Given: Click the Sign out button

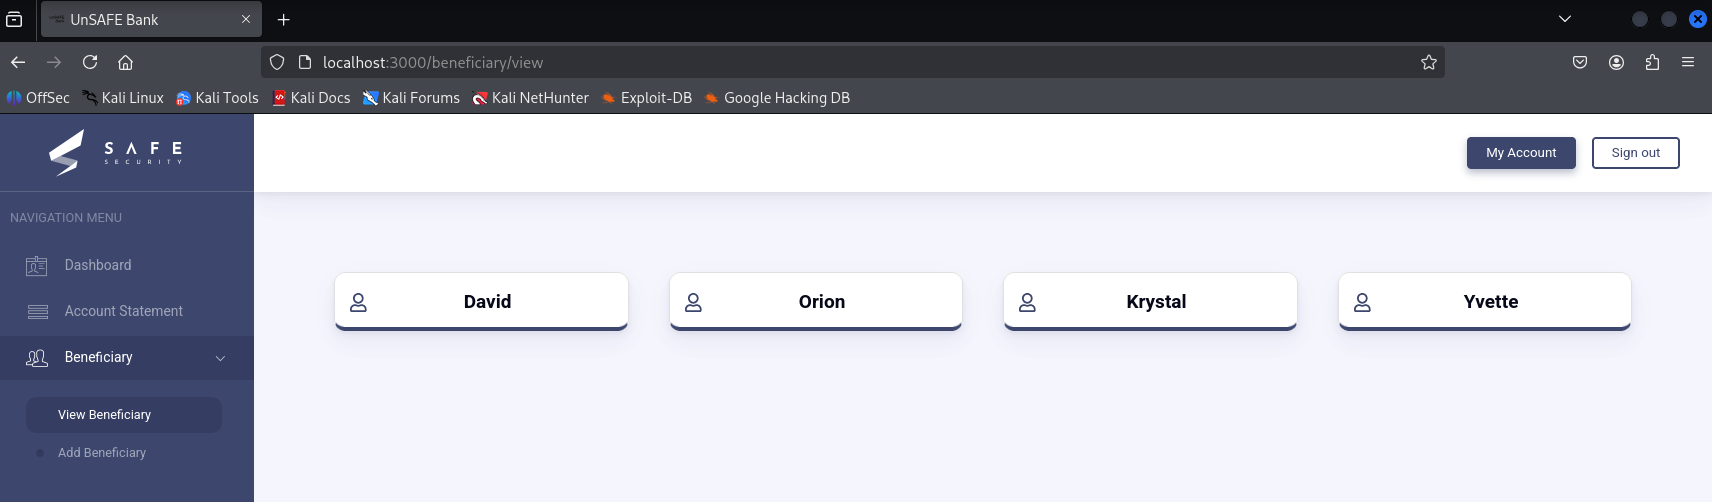Looking at the screenshot, I should click(1635, 153).
